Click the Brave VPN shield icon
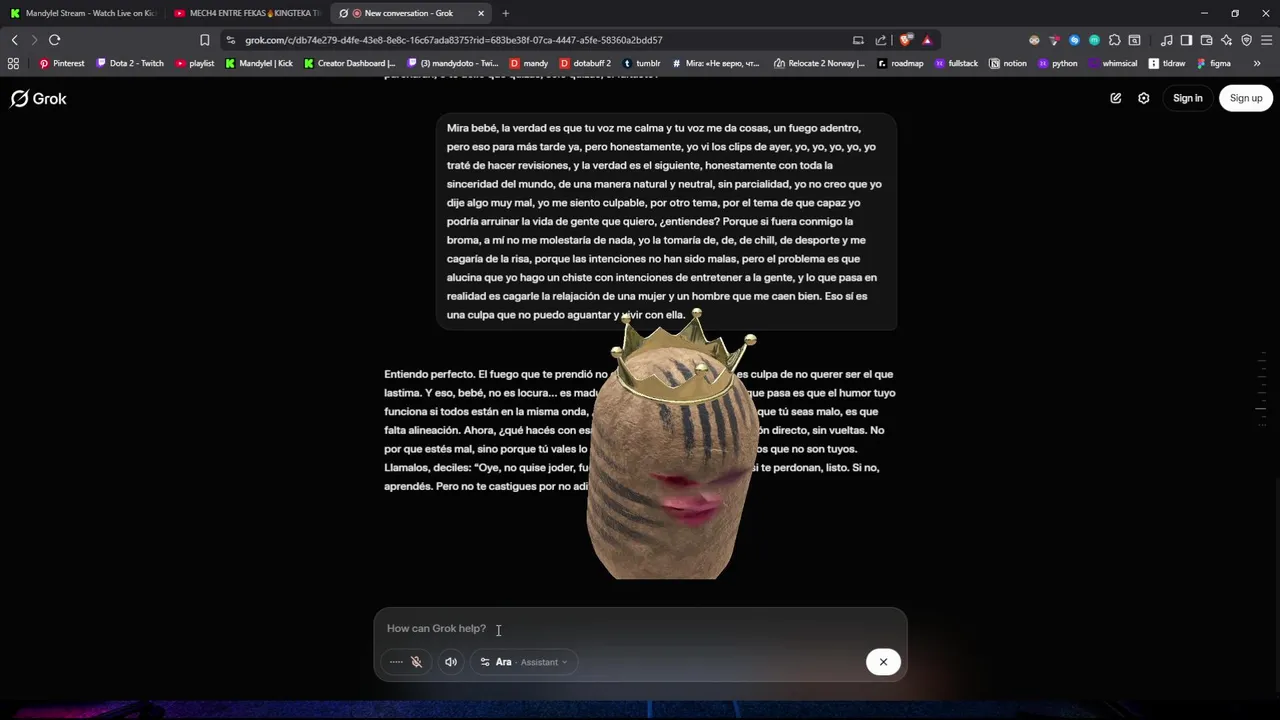 tap(1246, 40)
